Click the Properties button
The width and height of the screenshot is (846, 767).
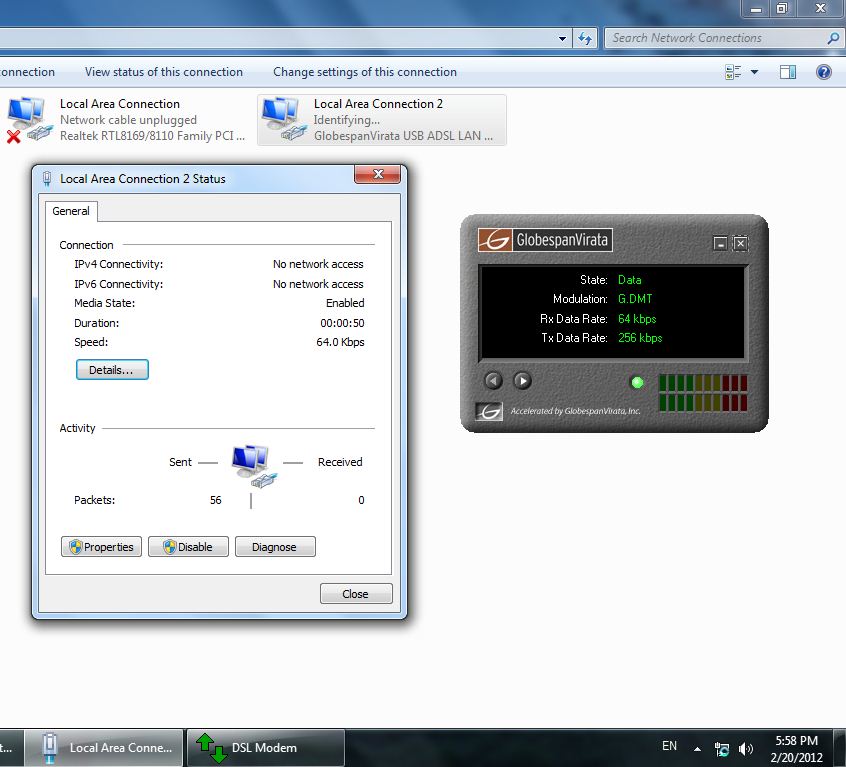pyautogui.click(x=101, y=547)
